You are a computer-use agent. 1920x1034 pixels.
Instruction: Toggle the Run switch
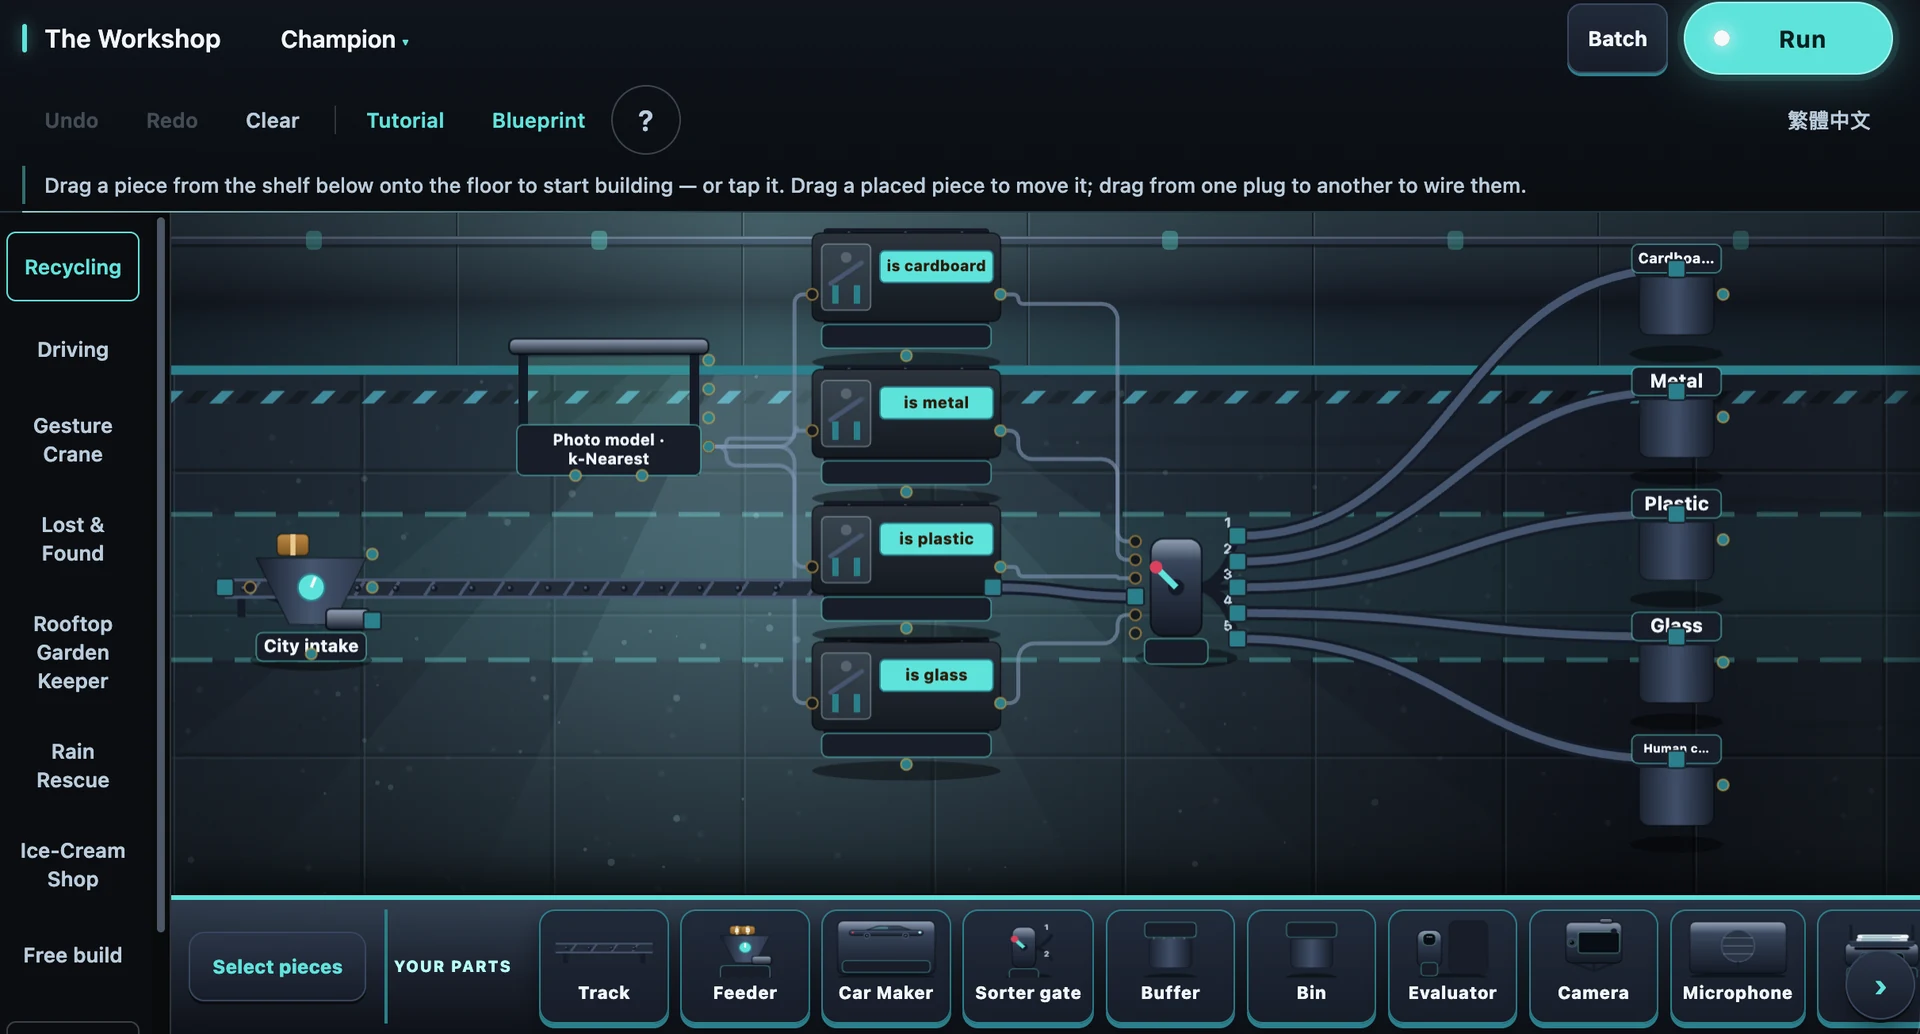pyautogui.click(x=1787, y=39)
